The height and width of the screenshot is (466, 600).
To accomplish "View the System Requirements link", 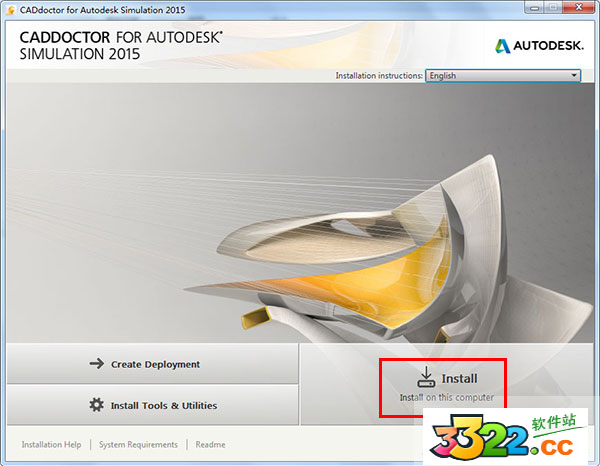I will [x=138, y=445].
